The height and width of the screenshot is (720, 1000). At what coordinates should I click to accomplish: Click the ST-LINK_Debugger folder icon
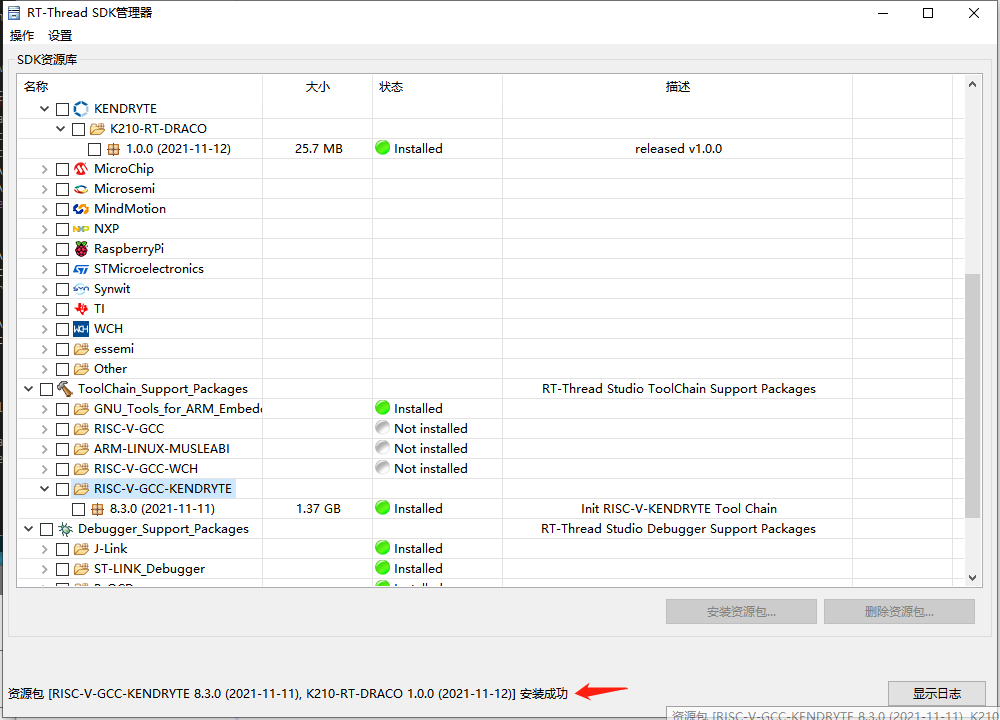(81, 569)
